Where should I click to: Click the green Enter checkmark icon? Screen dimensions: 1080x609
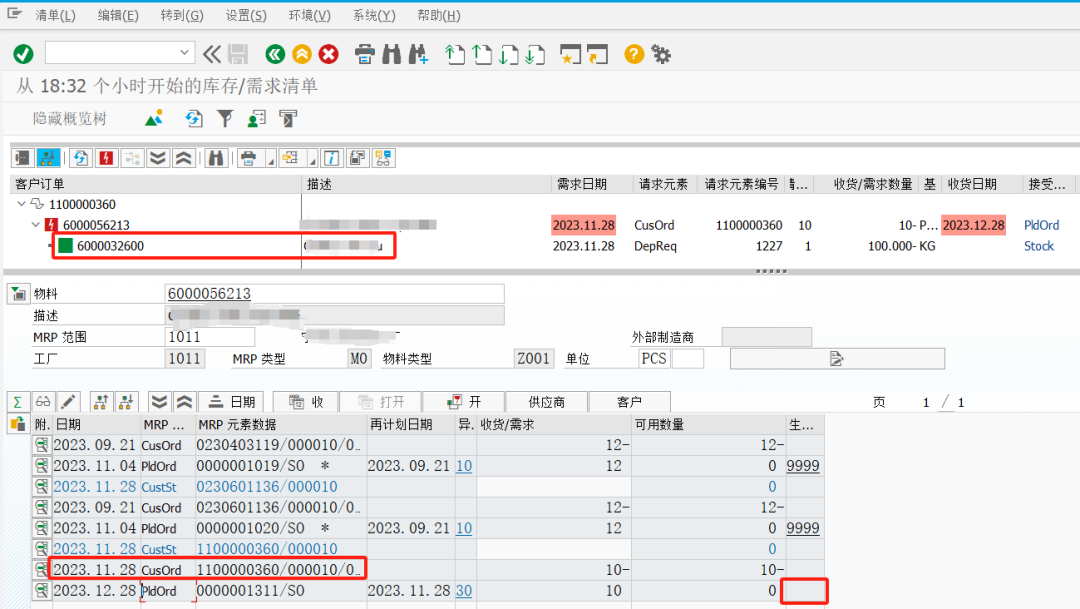23,54
